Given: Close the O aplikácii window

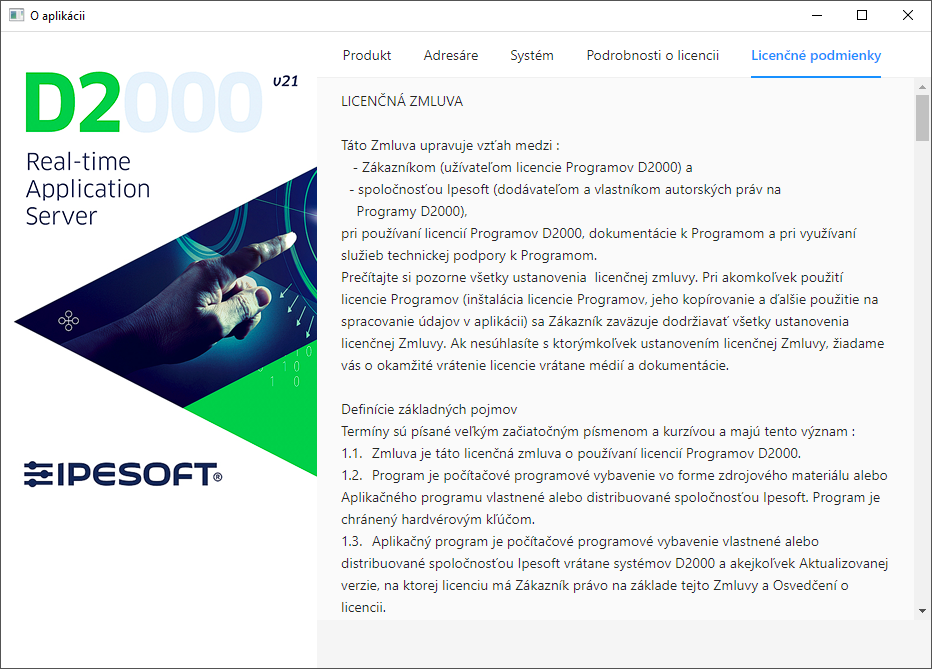Looking at the screenshot, I should tap(908, 15).
